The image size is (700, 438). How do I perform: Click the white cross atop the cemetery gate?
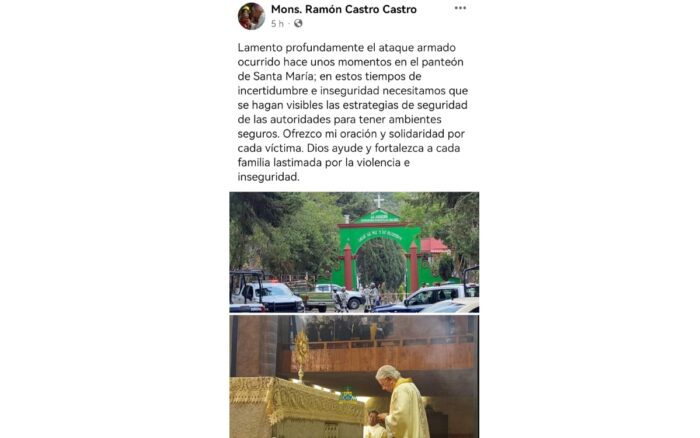click(x=379, y=201)
